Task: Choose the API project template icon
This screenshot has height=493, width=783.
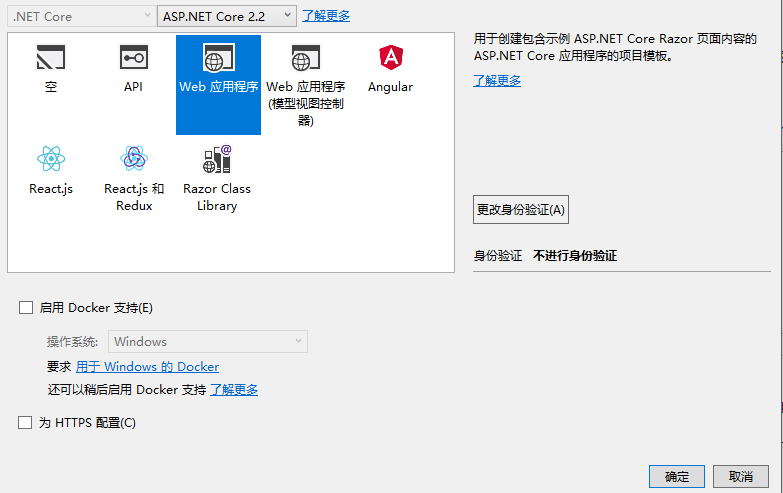Action: point(133,57)
